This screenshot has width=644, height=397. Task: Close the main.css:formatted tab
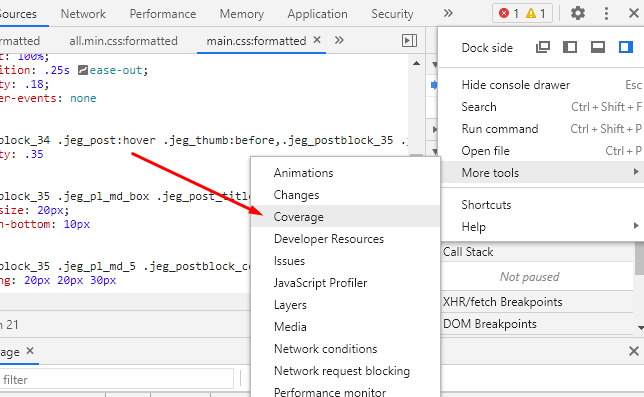point(317,40)
